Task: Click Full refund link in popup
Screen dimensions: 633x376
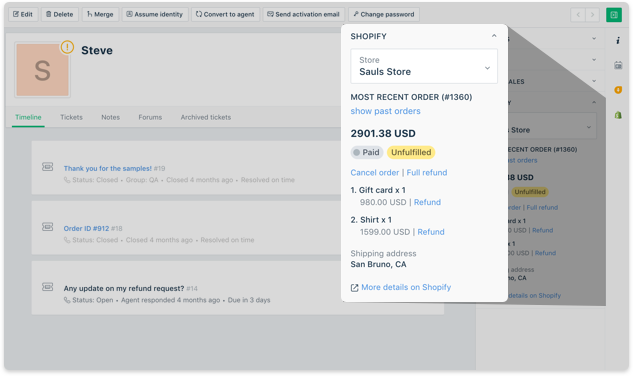Action: point(427,172)
